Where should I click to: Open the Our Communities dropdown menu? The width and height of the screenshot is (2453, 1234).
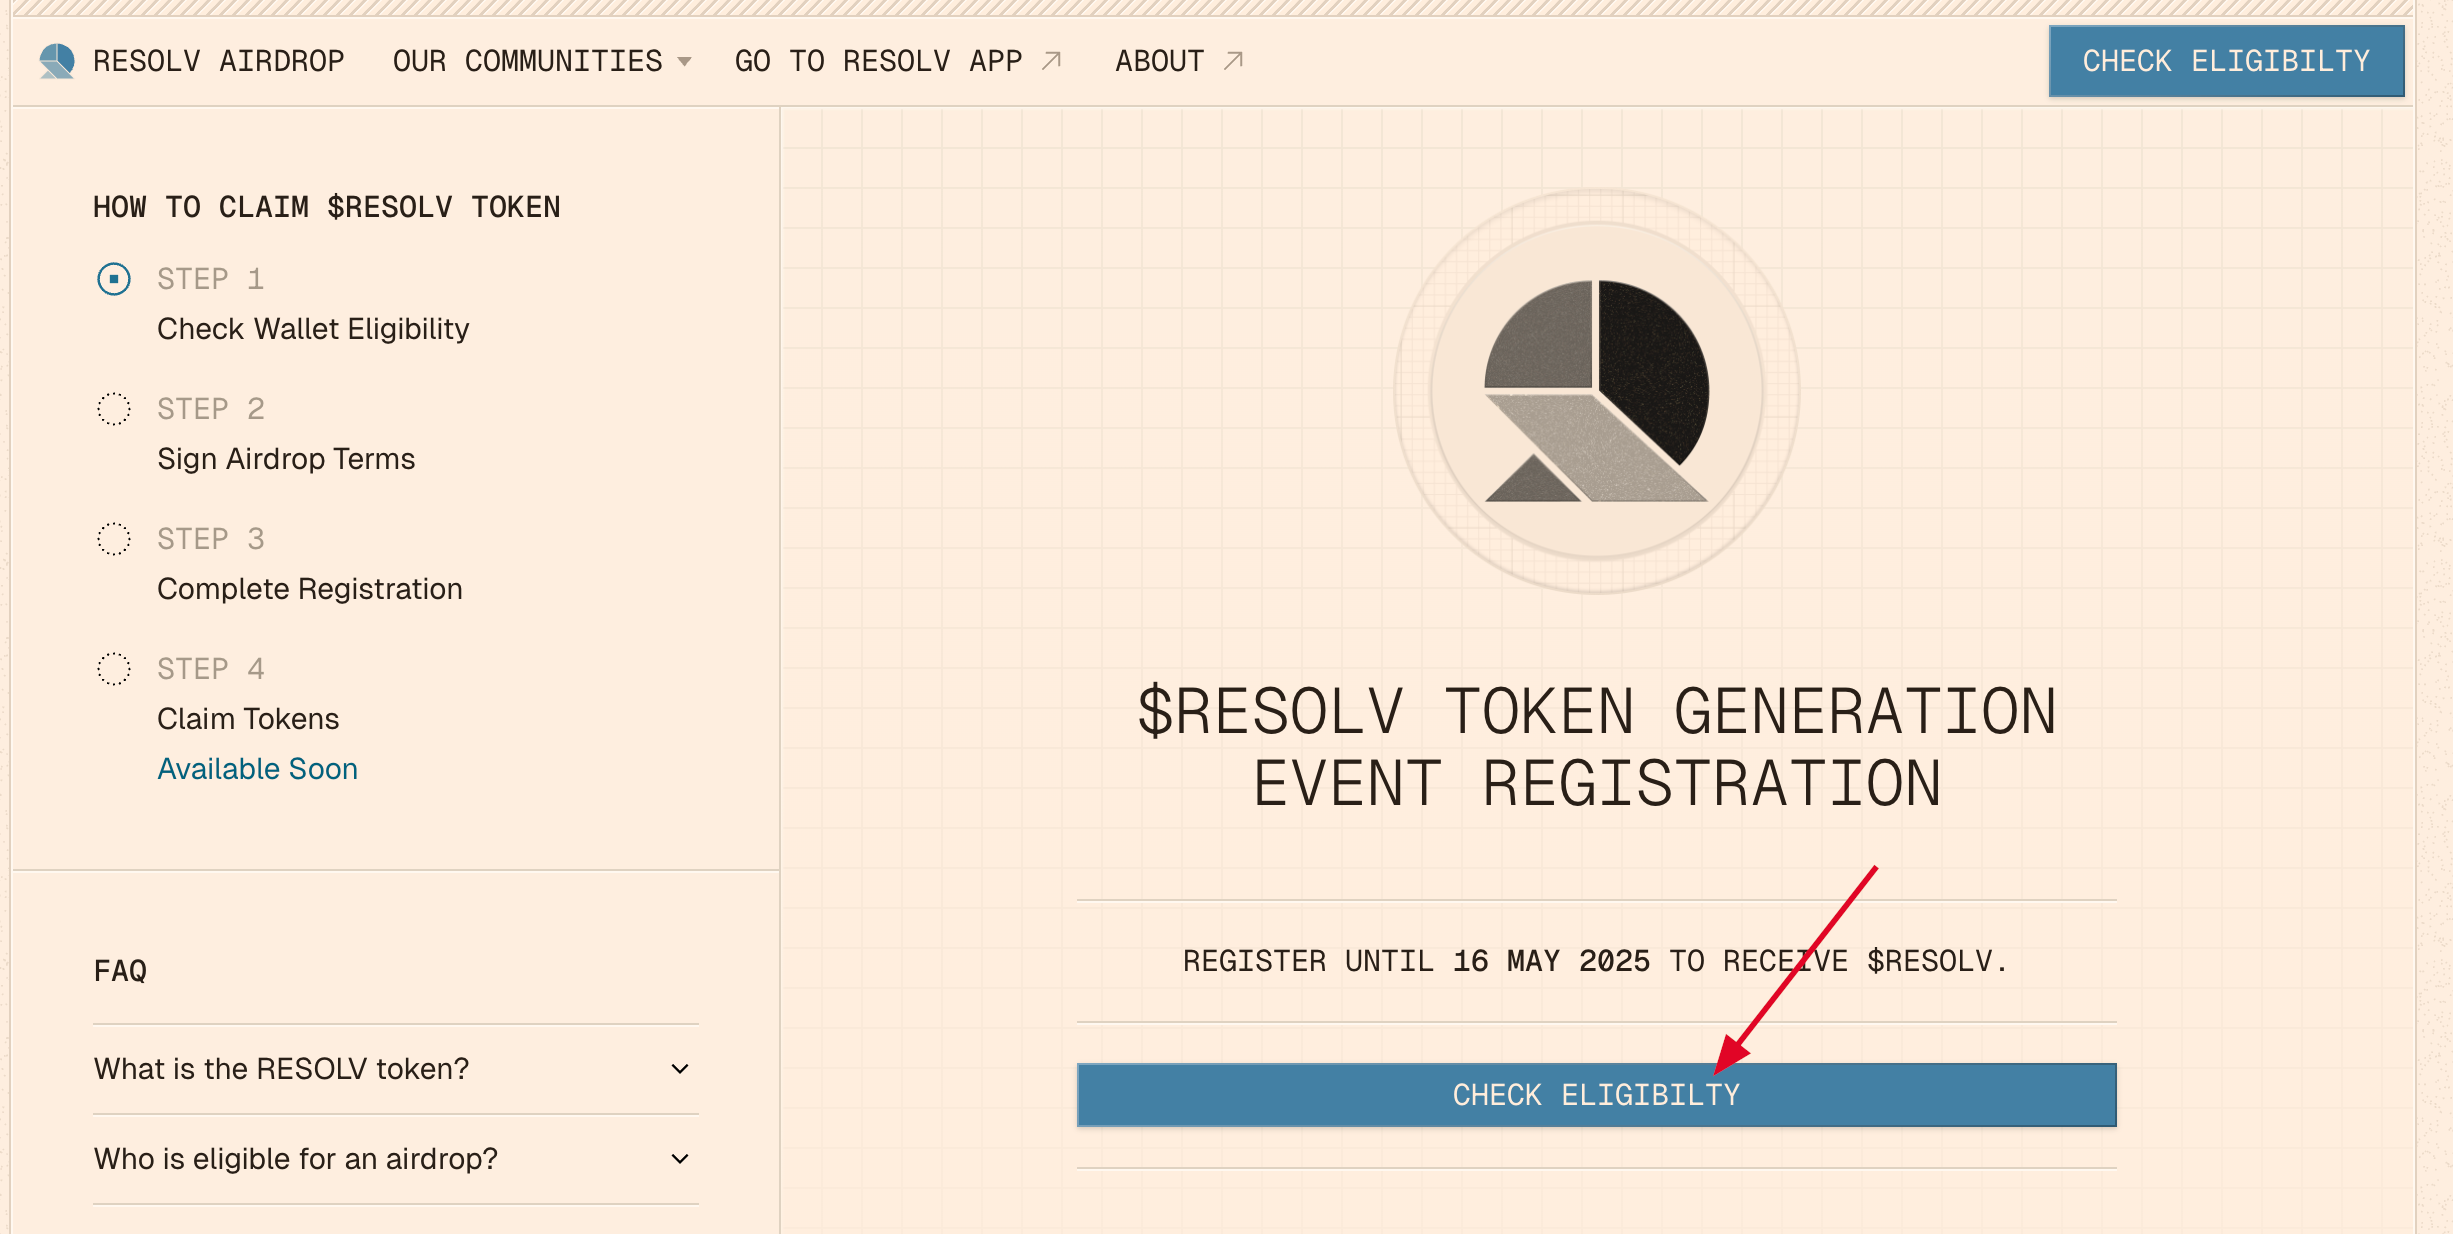tap(541, 61)
